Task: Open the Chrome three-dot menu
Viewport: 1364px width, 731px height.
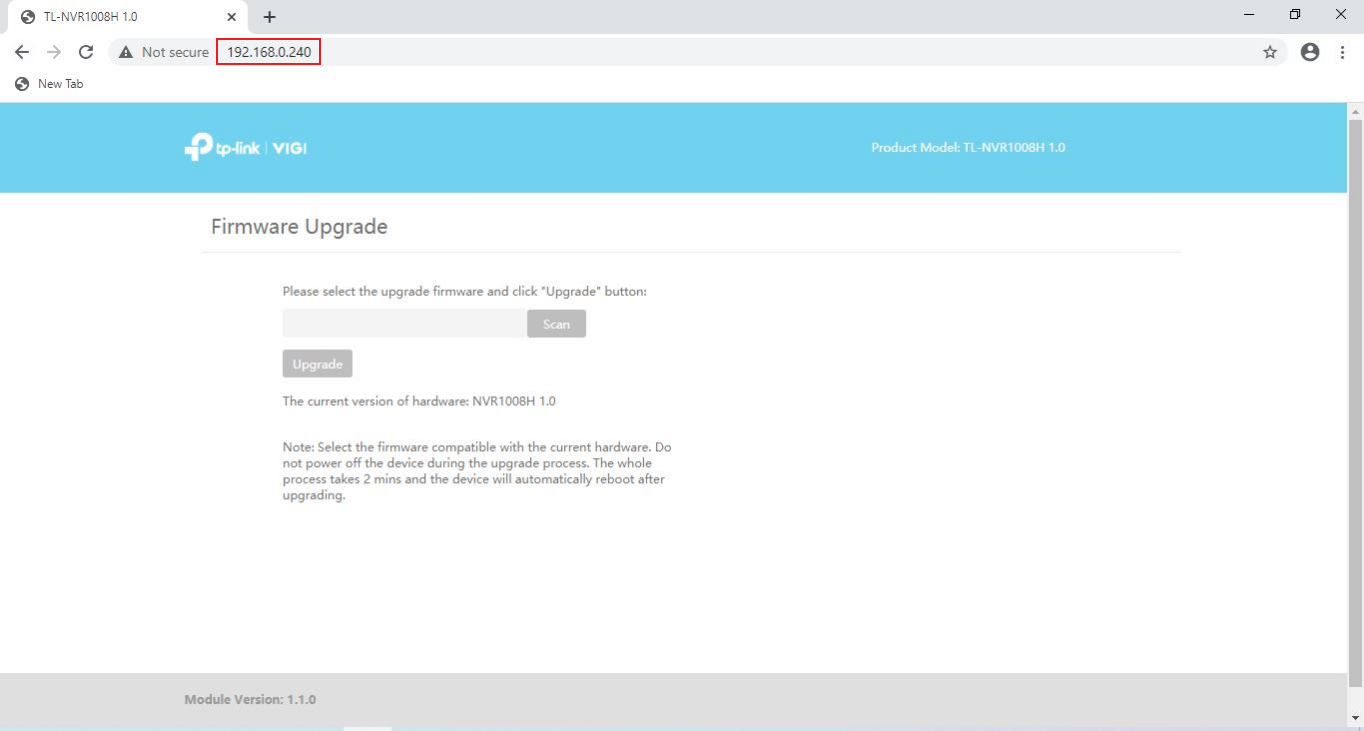Action: [x=1342, y=52]
